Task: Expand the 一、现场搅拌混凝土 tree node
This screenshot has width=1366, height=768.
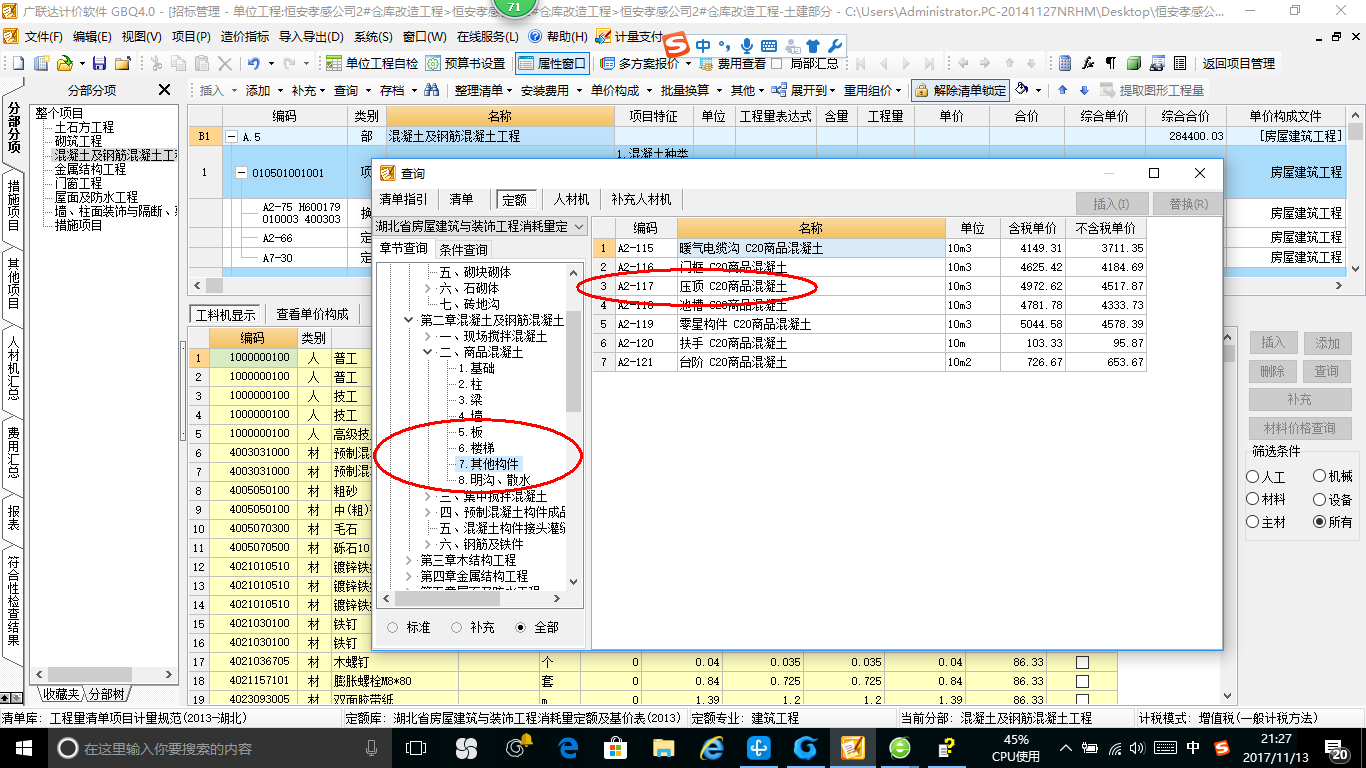Action: click(x=428, y=336)
